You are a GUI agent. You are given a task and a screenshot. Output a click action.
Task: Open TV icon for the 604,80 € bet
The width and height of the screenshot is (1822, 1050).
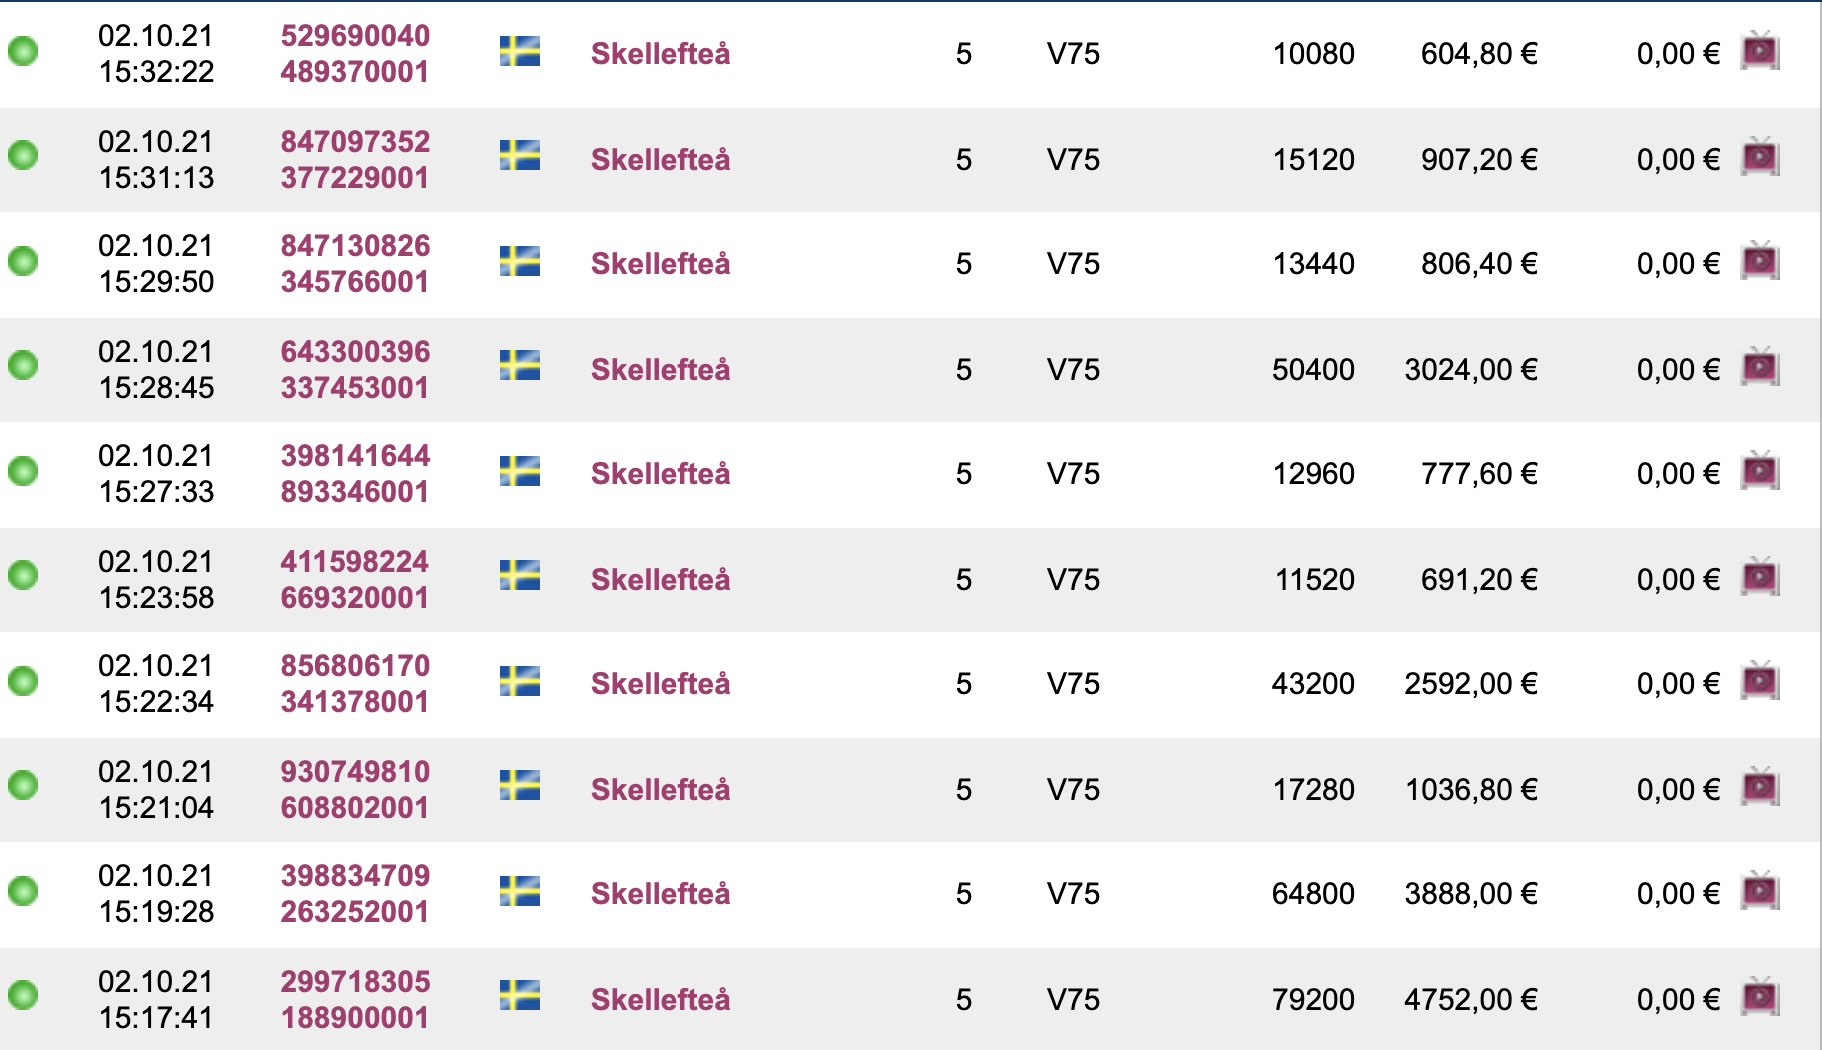tap(1760, 51)
